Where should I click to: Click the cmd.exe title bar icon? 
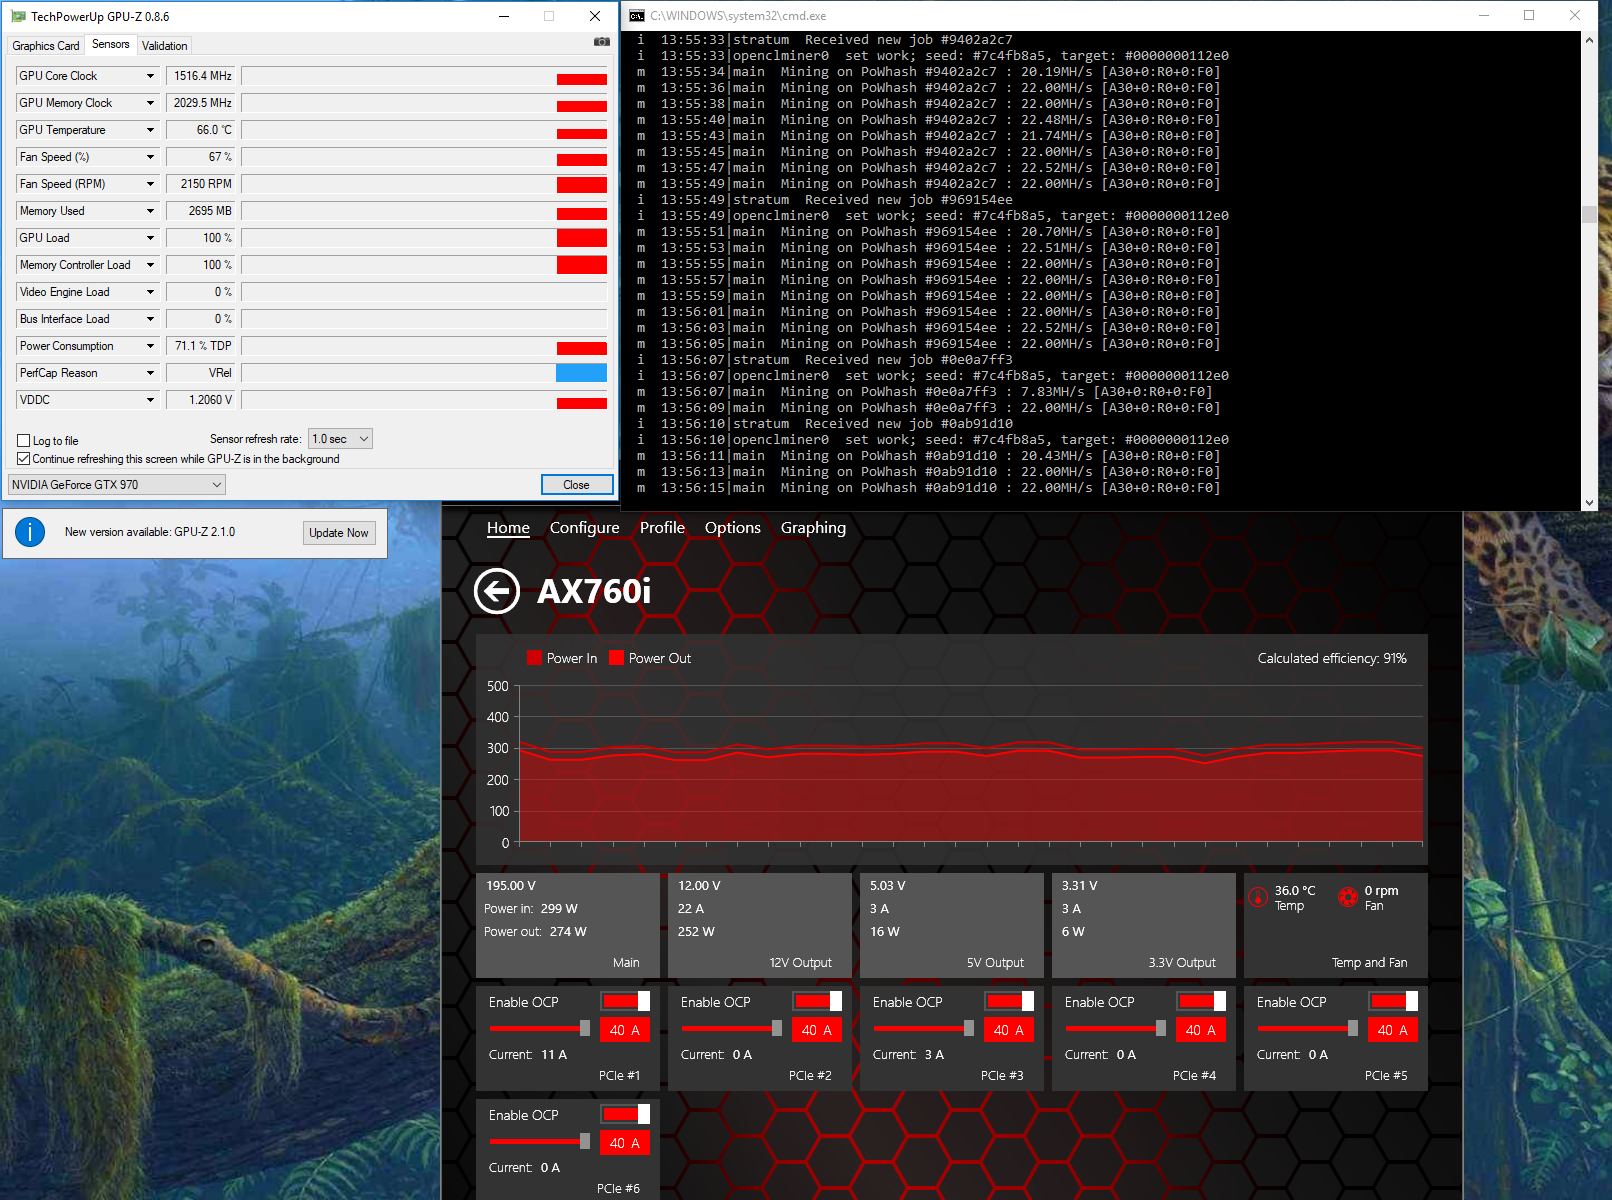coord(637,16)
